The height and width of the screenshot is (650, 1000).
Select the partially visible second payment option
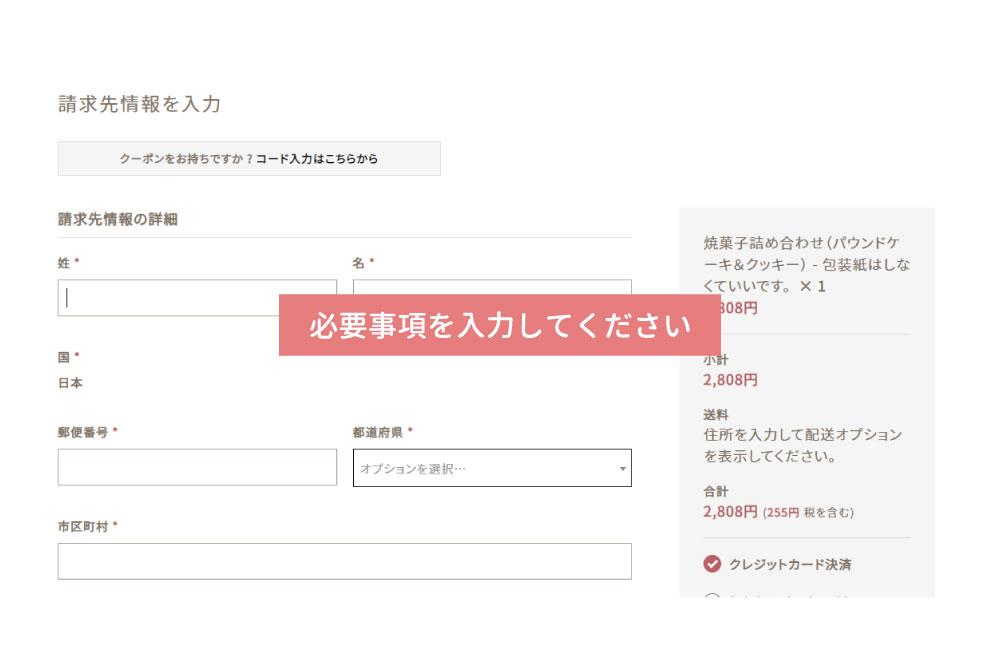pos(712,597)
